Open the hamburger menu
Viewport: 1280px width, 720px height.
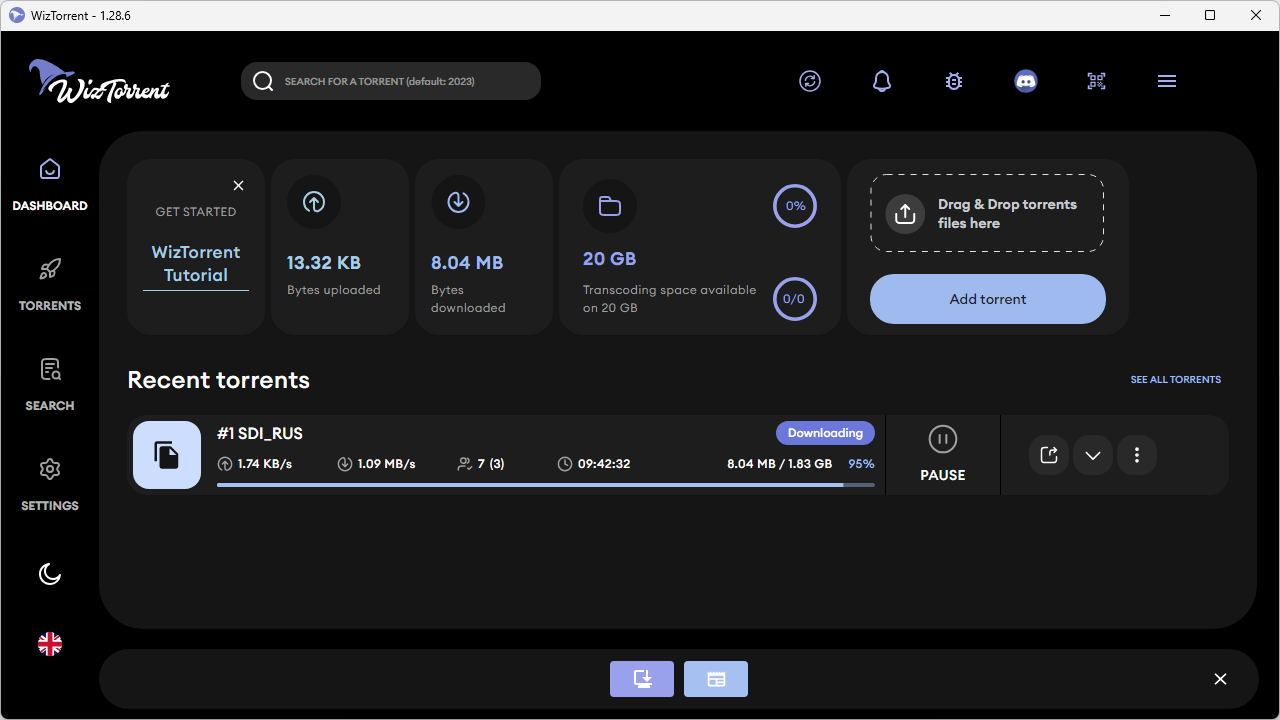[1167, 81]
